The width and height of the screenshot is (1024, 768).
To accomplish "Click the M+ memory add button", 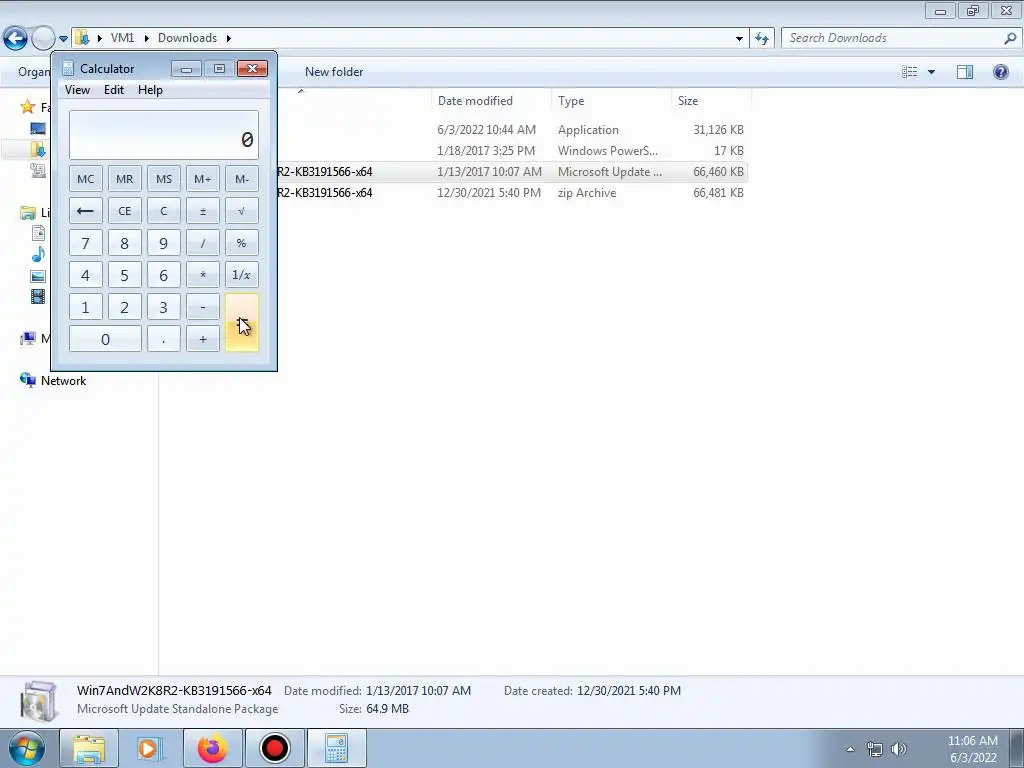I will click(x=202, y=179).
